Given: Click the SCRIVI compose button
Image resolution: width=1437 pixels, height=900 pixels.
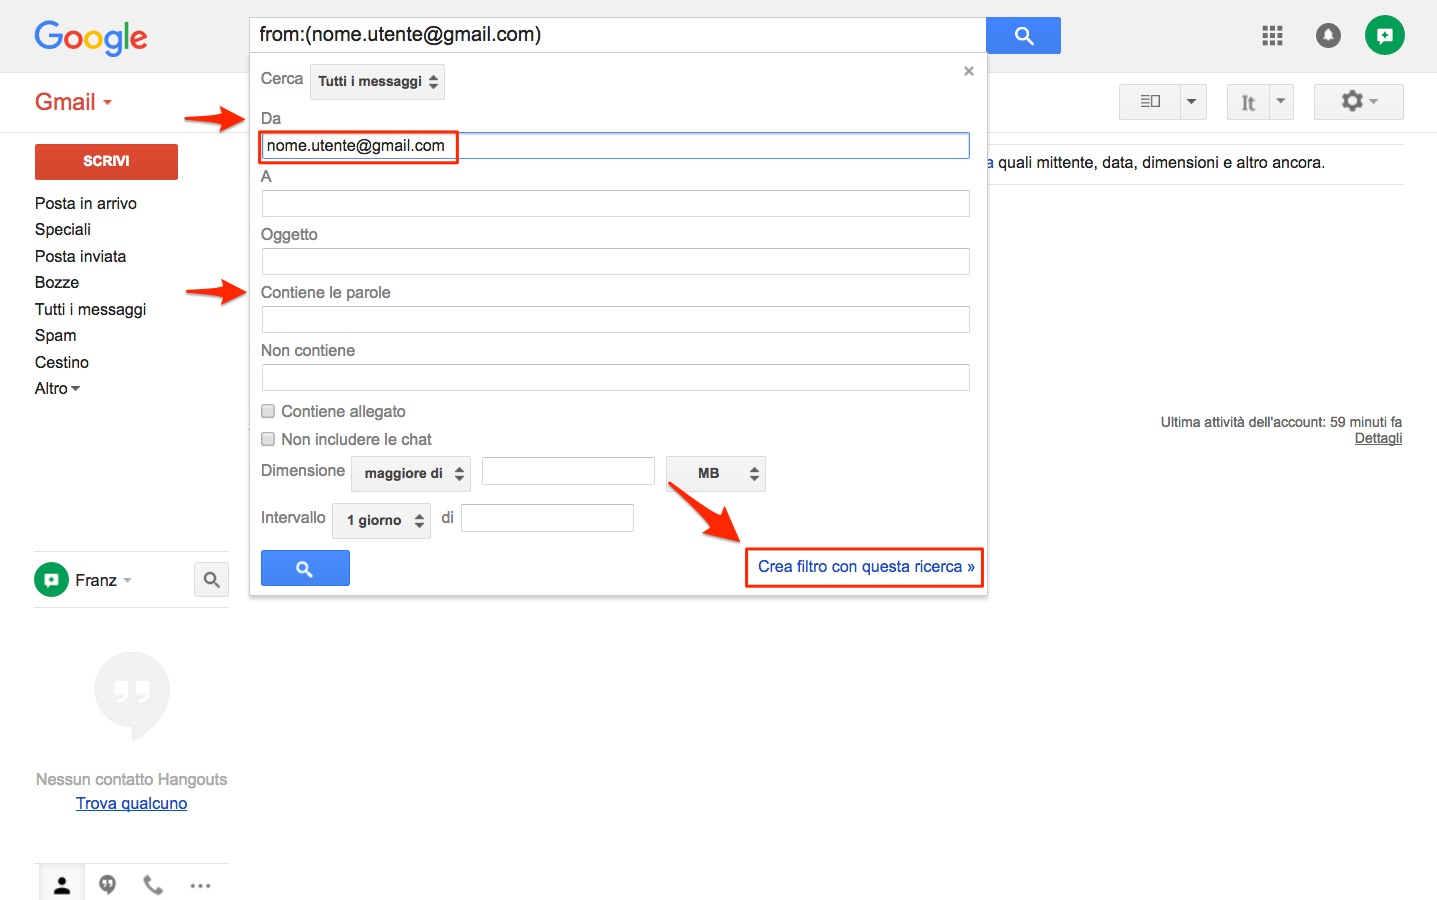Looking at the screenshot, I should pos(106,161).
